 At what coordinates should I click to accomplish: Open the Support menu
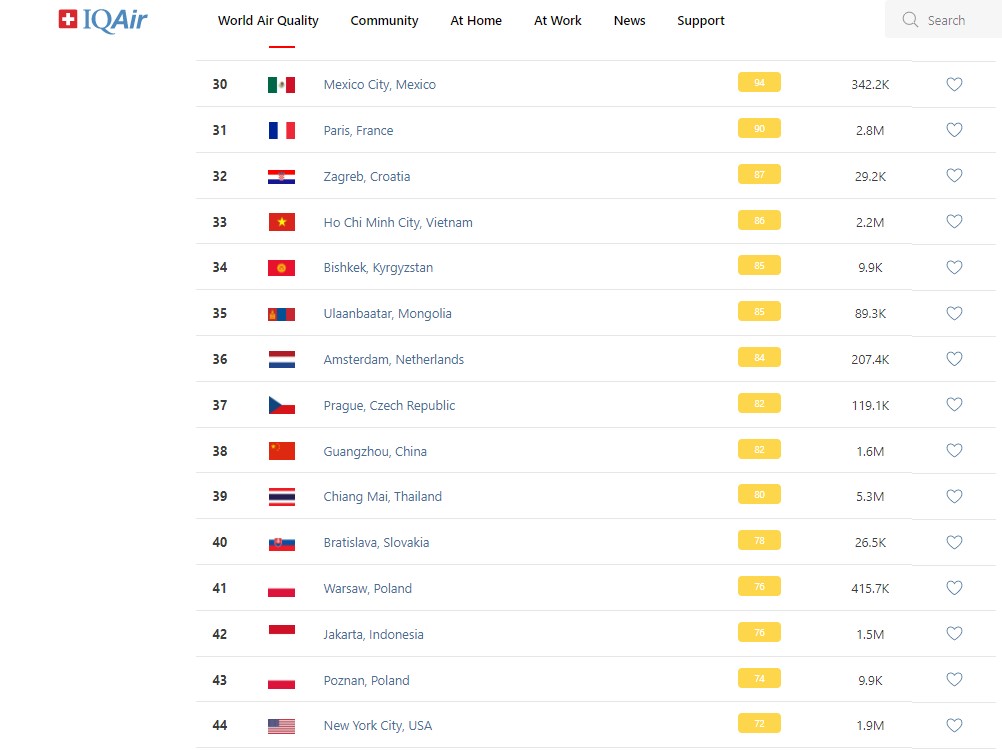(700, 21)
